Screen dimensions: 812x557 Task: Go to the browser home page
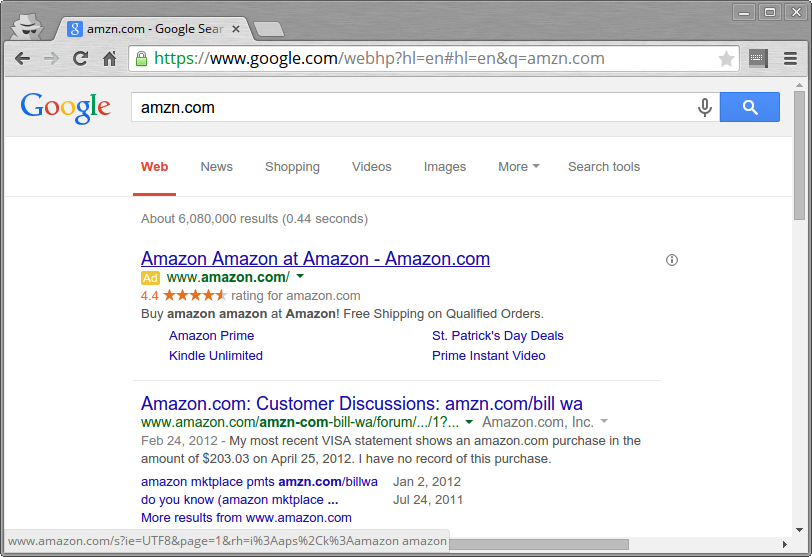point(109,59)
